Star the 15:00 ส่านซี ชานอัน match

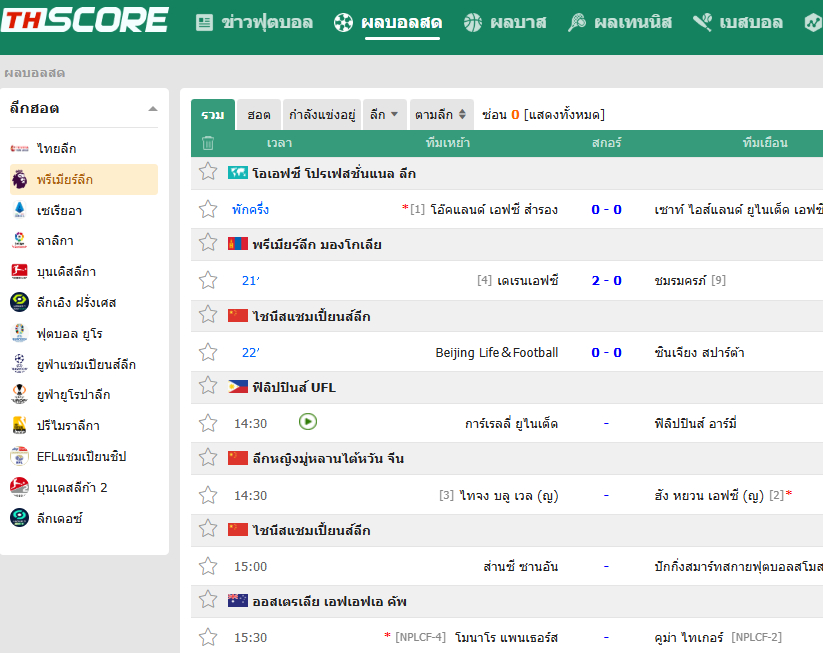click(x=208, y=566)
